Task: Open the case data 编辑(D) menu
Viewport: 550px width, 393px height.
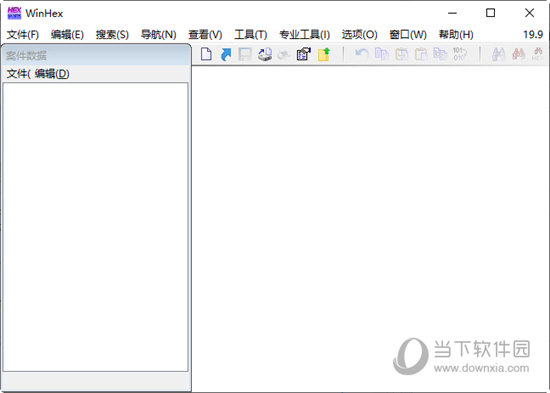Action: (52, 74)
